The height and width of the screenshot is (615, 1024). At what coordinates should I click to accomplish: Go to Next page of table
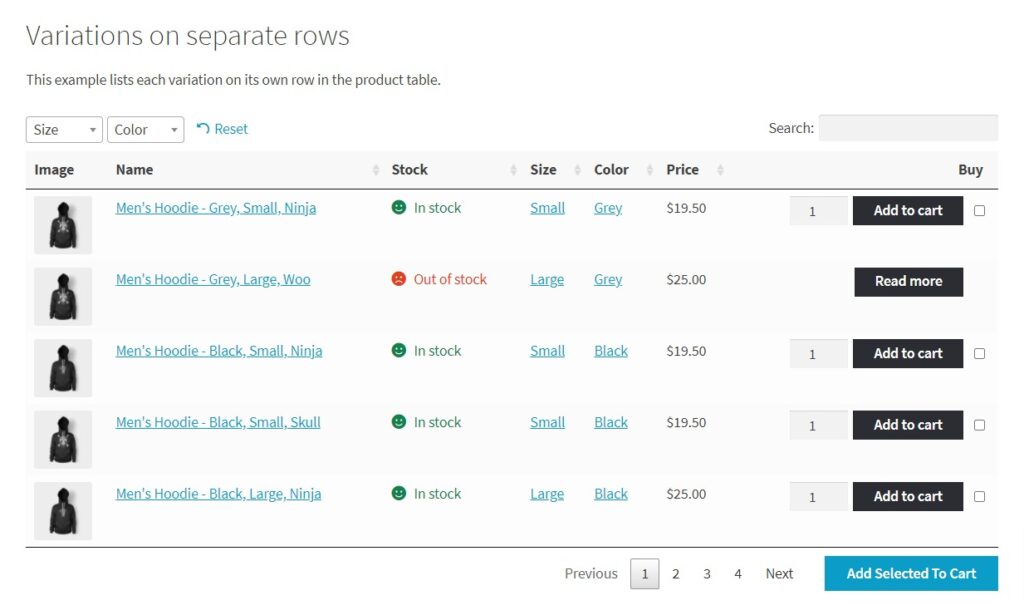point(779,574)
